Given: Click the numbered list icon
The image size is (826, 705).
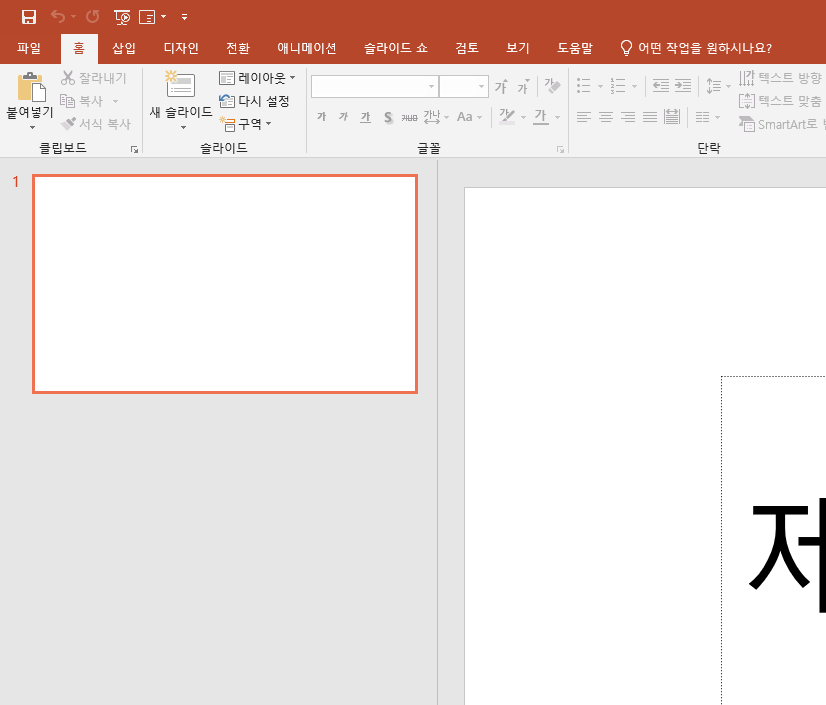Looking at the screenshot, I should (x=618, y=85).
